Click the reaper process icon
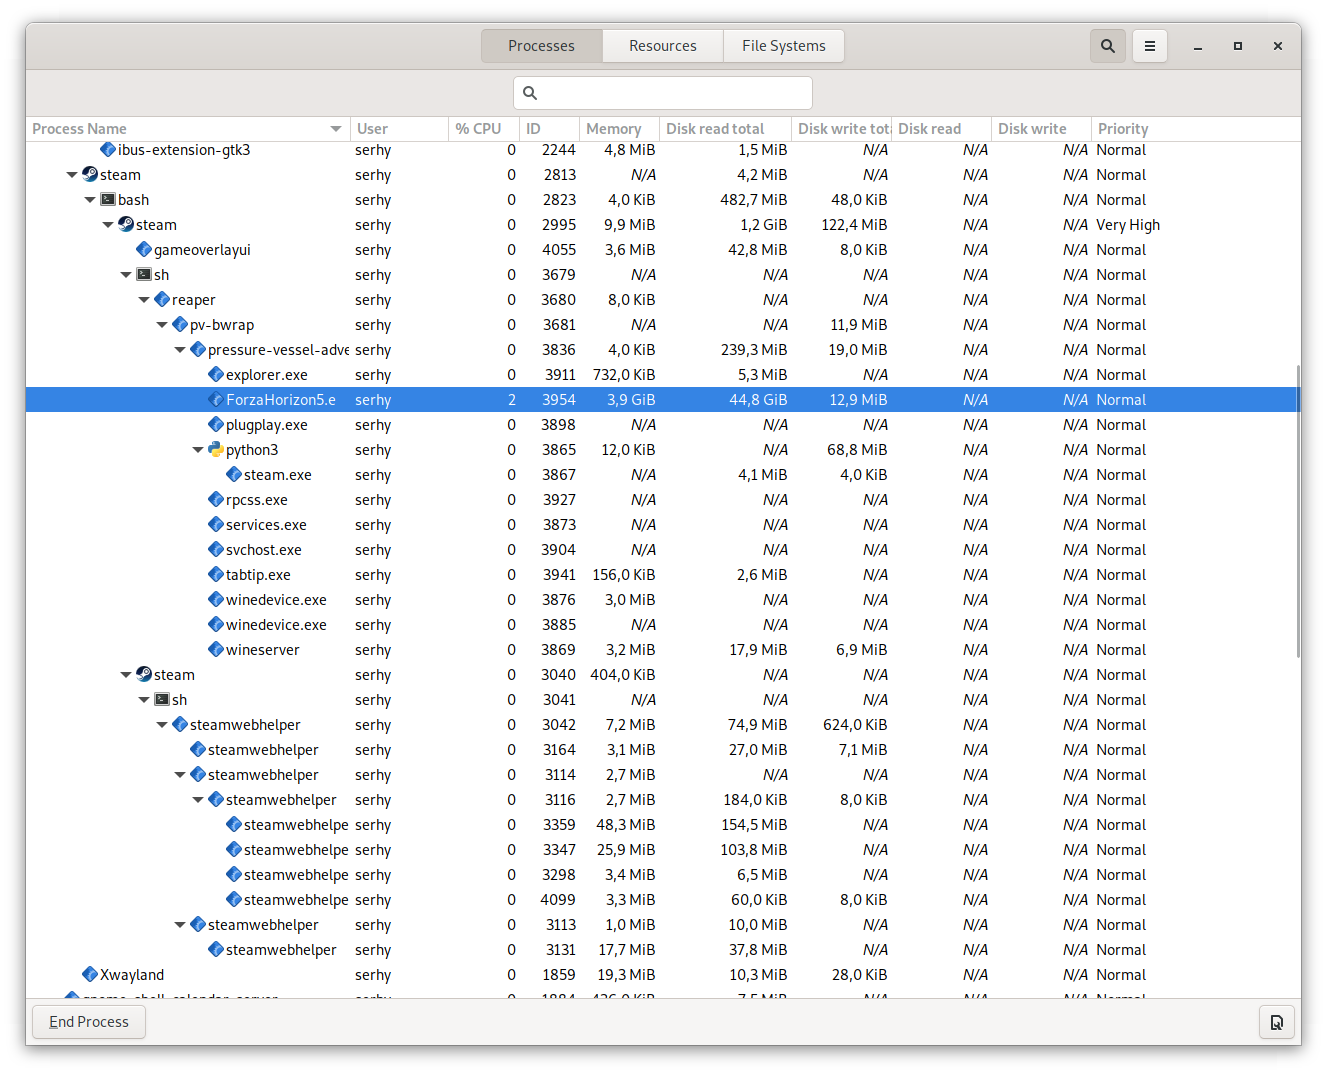This screenshot has width=1327, height=1074. [162, 300]
